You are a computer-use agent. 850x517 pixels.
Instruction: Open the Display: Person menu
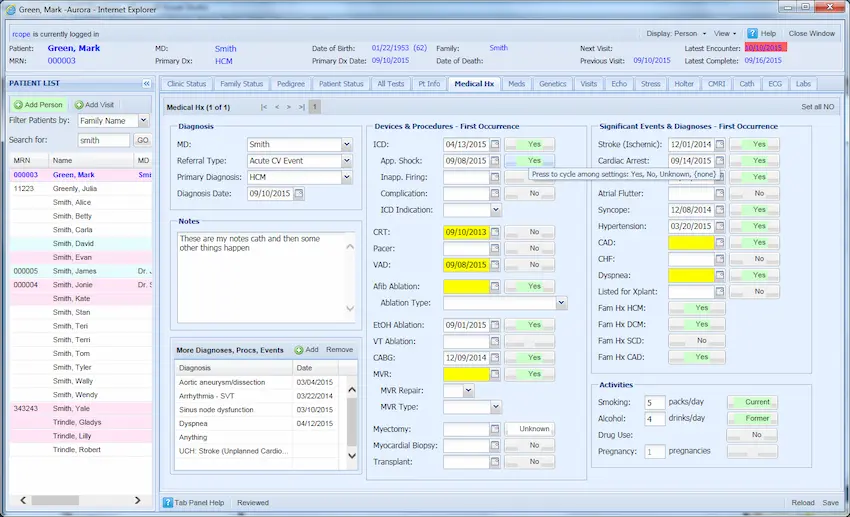coord(676,34)
